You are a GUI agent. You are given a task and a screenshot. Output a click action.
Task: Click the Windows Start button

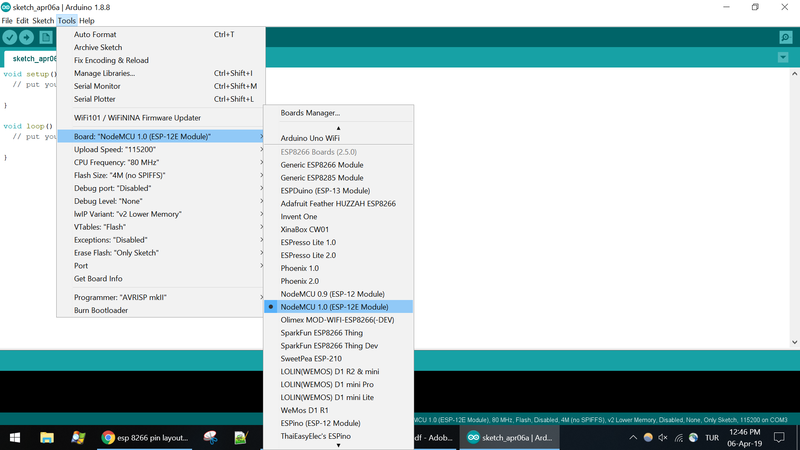click(x=15, y=437)
